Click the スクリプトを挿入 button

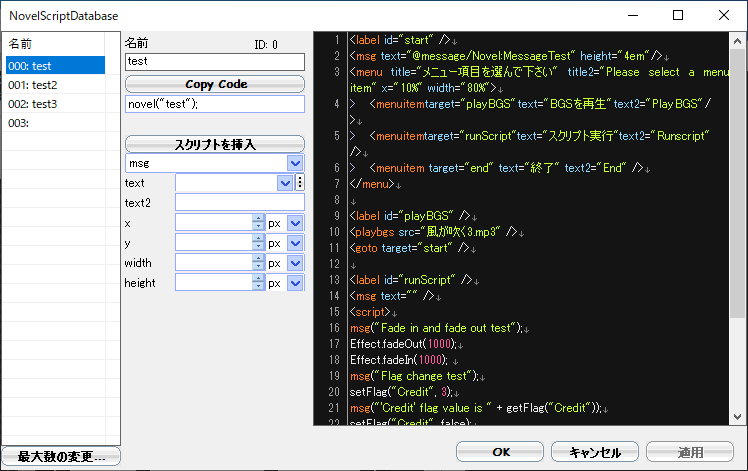(x=215, y=144)
